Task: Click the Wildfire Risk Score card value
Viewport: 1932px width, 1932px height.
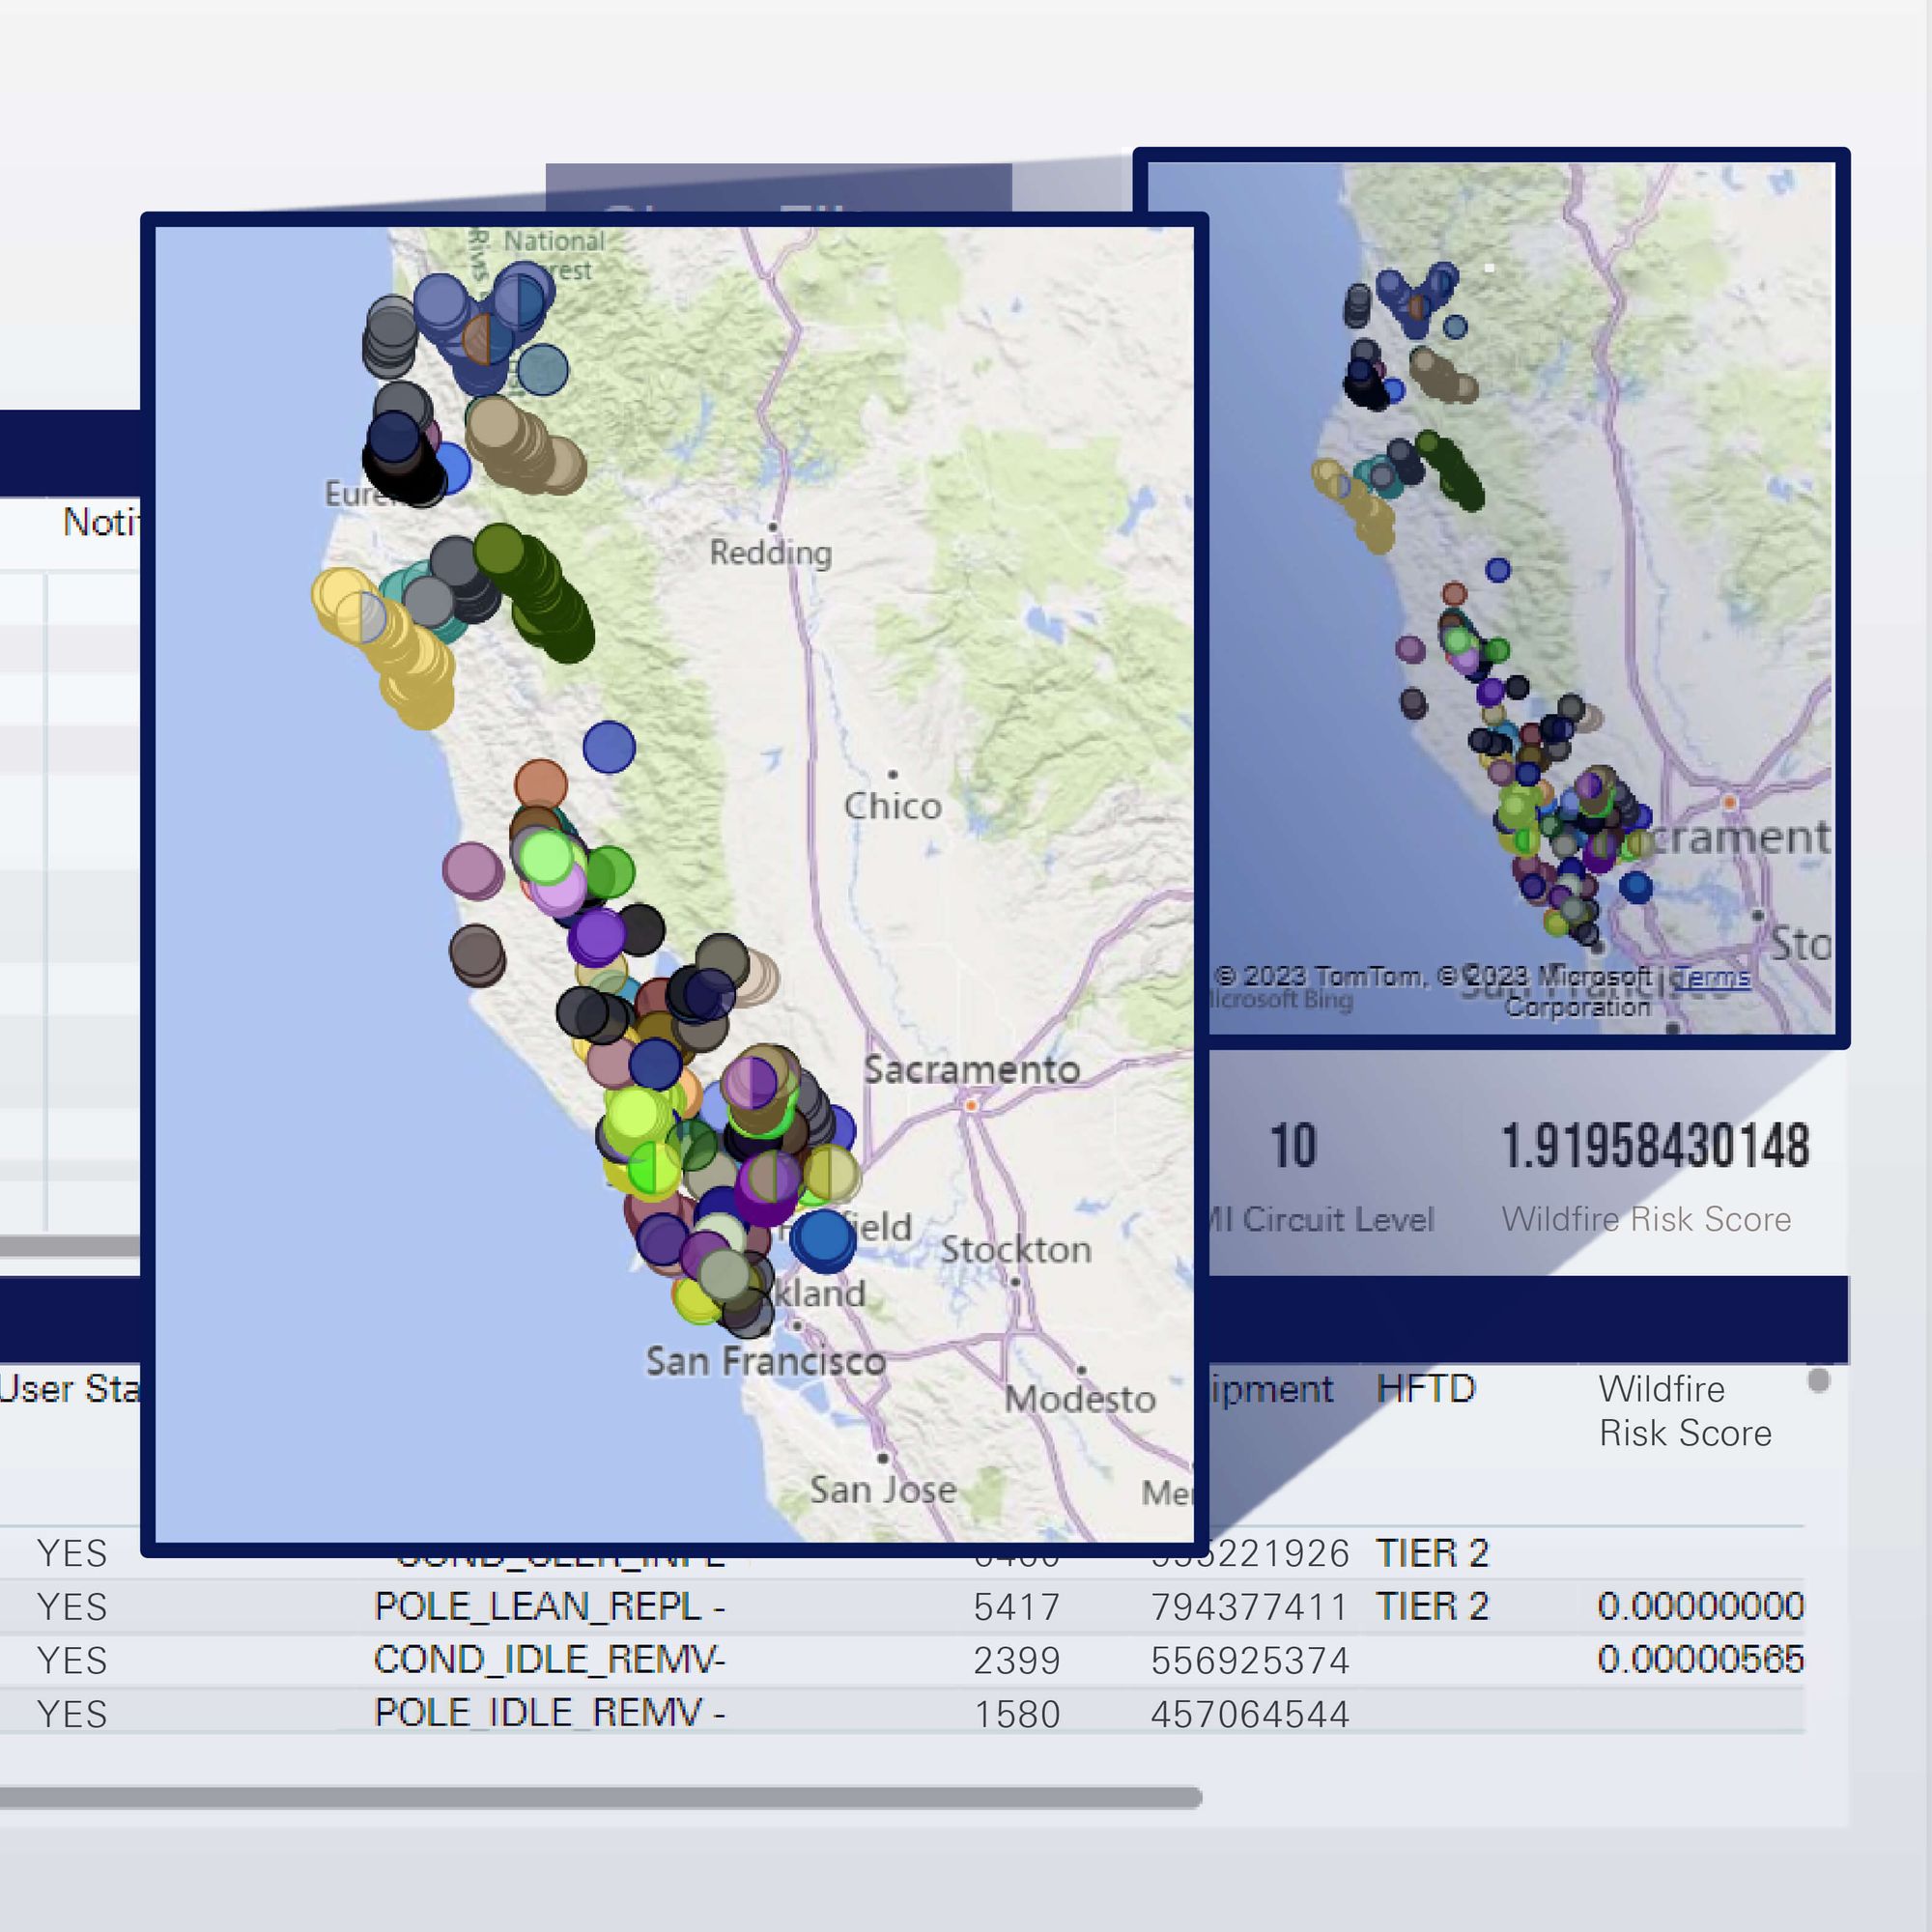Action: click(x=1655, y=1146)
